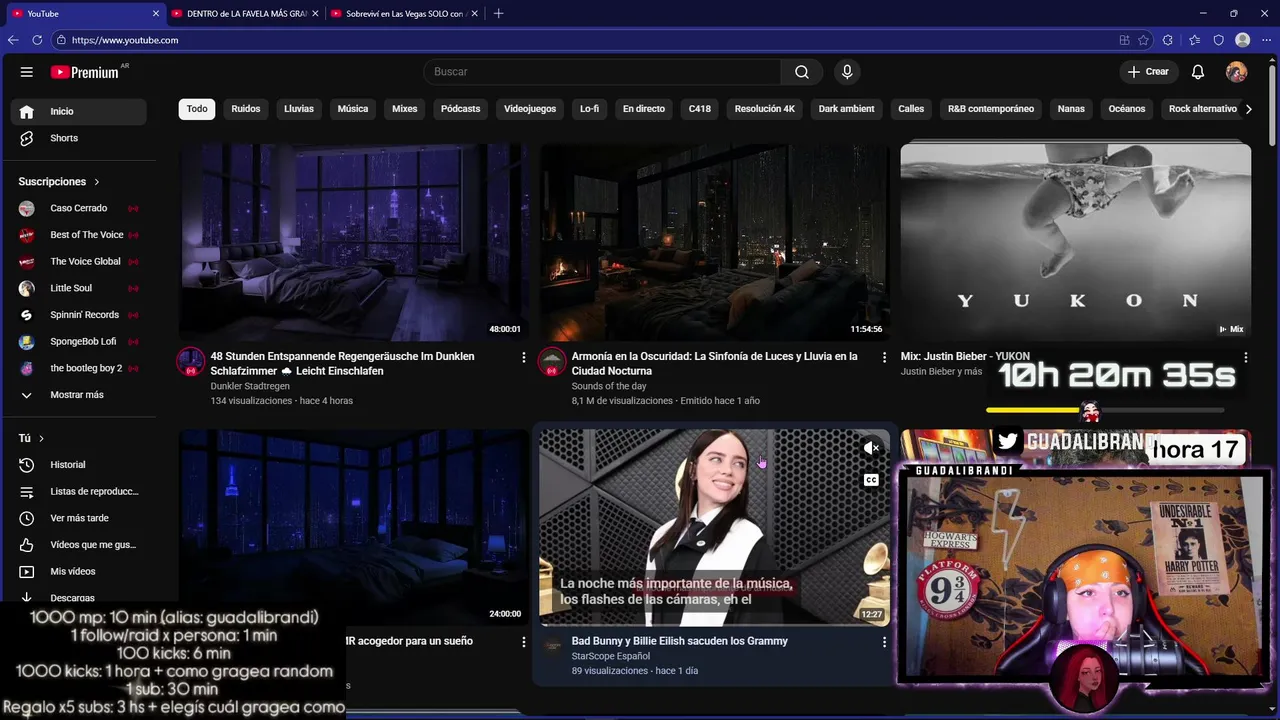This screenshot has width=1280, height=720.
Task: Open a new browser tab
Action: 498,14
